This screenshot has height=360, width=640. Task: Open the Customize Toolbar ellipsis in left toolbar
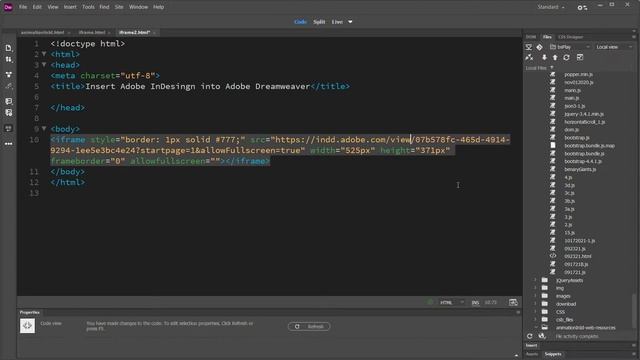click(9, 144)
